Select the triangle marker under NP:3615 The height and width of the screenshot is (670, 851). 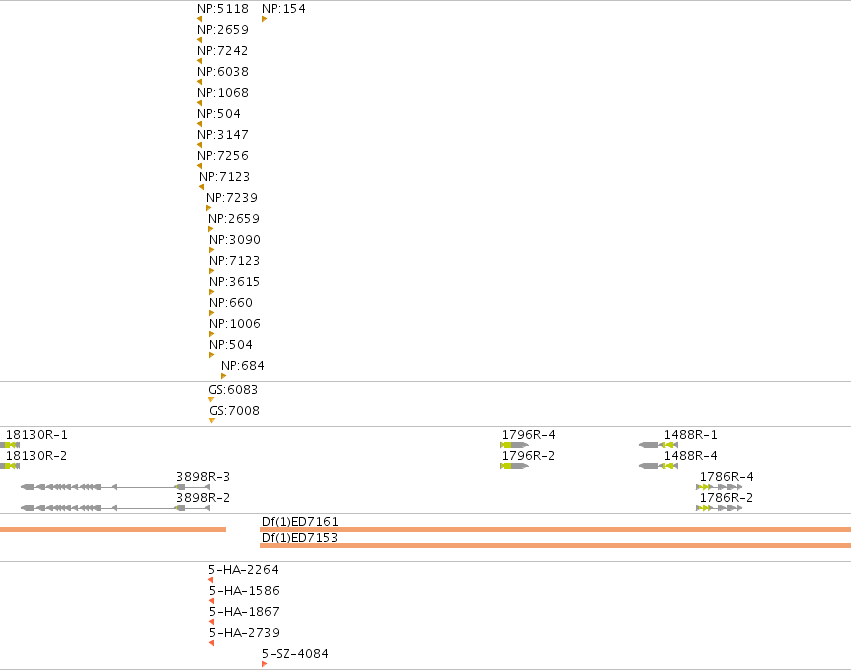point(212,292)
